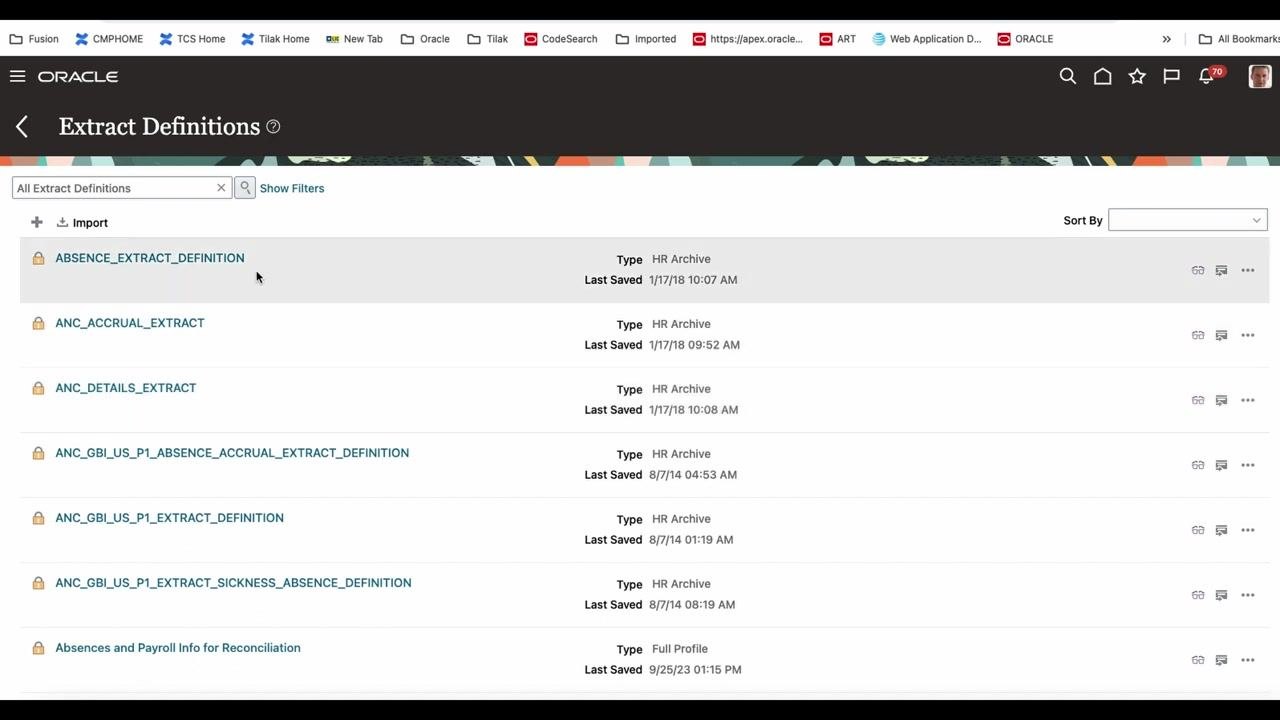Click glasses view icon for ABSENCE_EXTRACT_DEFINITION
Image resolution: width=1280 pixels, height=720 pixels.
1198,270
